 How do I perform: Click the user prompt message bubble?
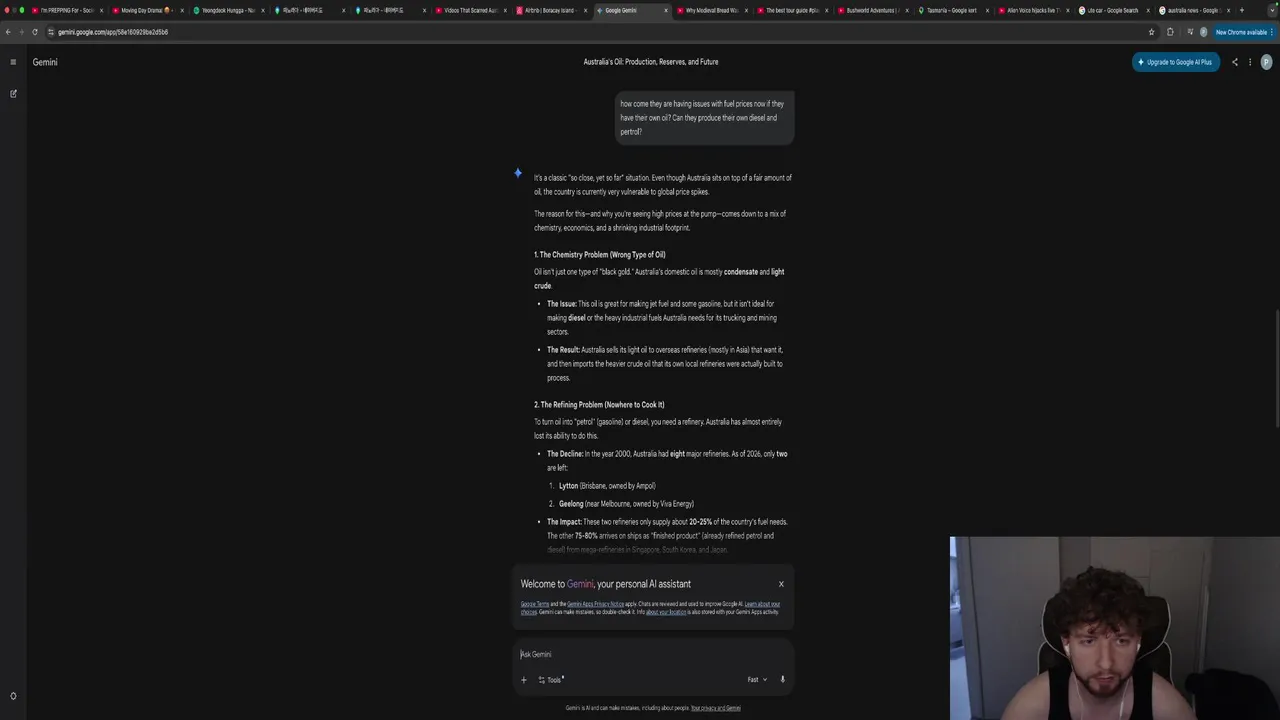pos(703,118)
